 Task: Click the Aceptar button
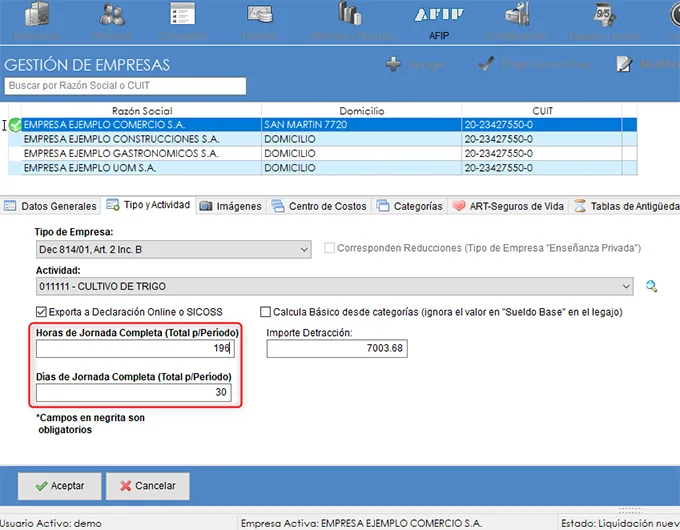click(59, 486)
